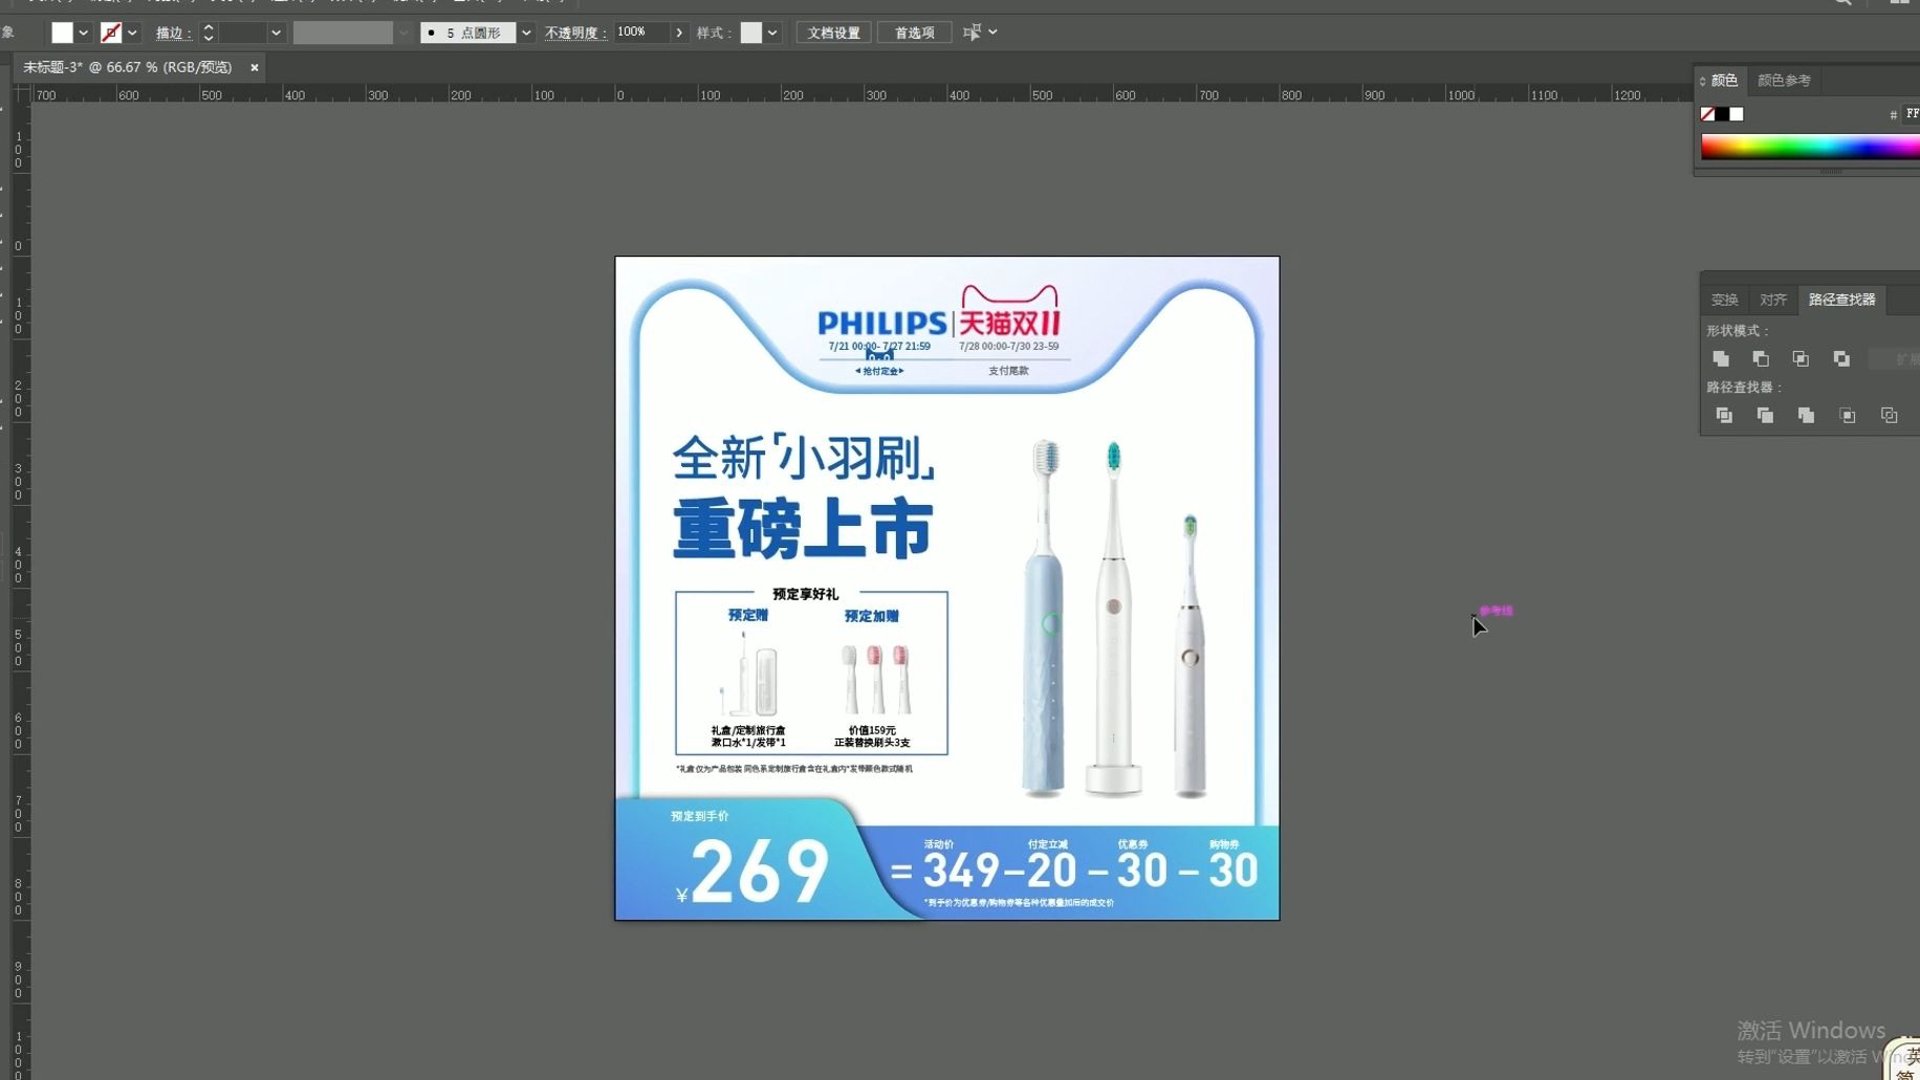Switch to the 变换 transform tab
This screenshot has height=1080, width=1920.
[x=1724, y=300]
